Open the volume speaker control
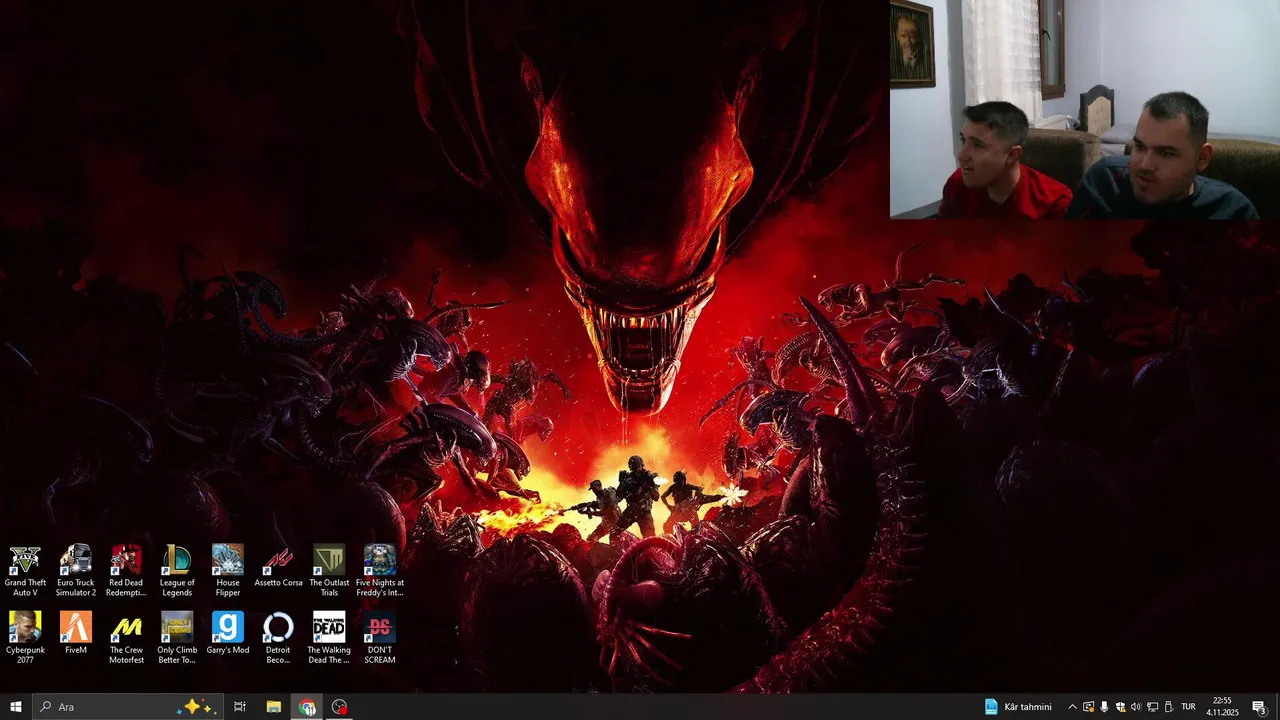This screenshot has width=1280, height=720. click(x=1136, y=707)
